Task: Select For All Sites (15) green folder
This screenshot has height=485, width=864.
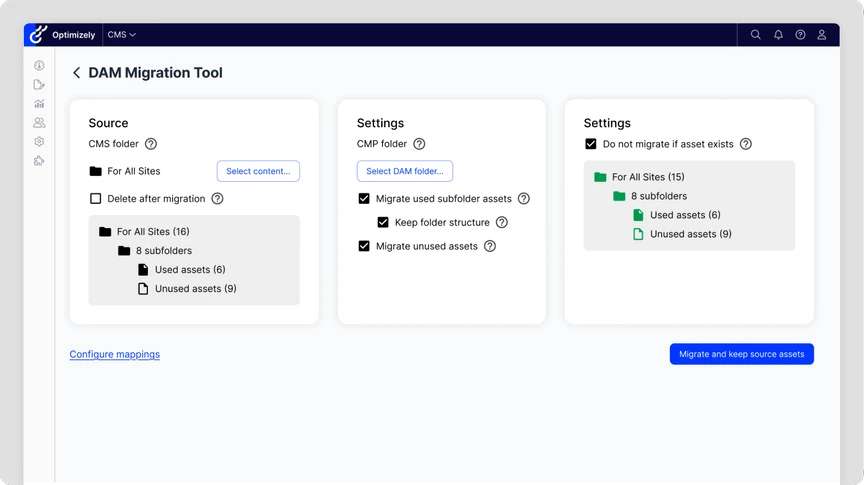Action: [x=639, y=177]
